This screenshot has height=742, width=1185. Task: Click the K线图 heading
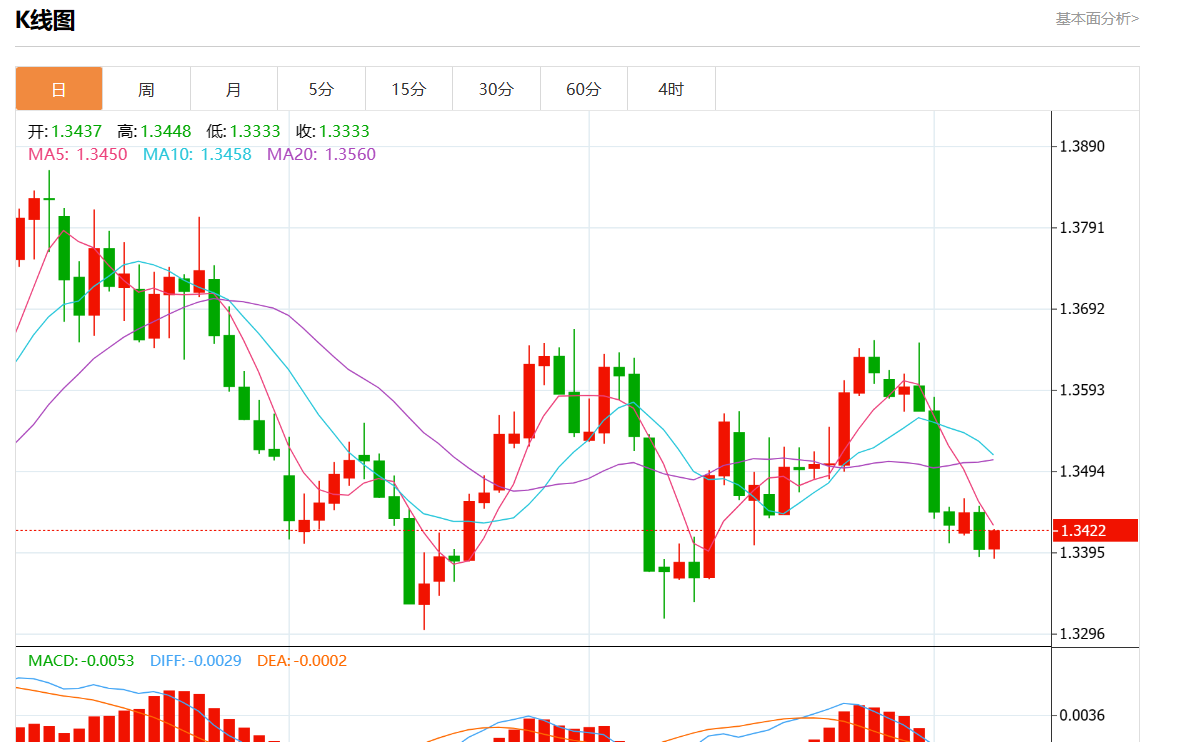[x=45, y=20]
